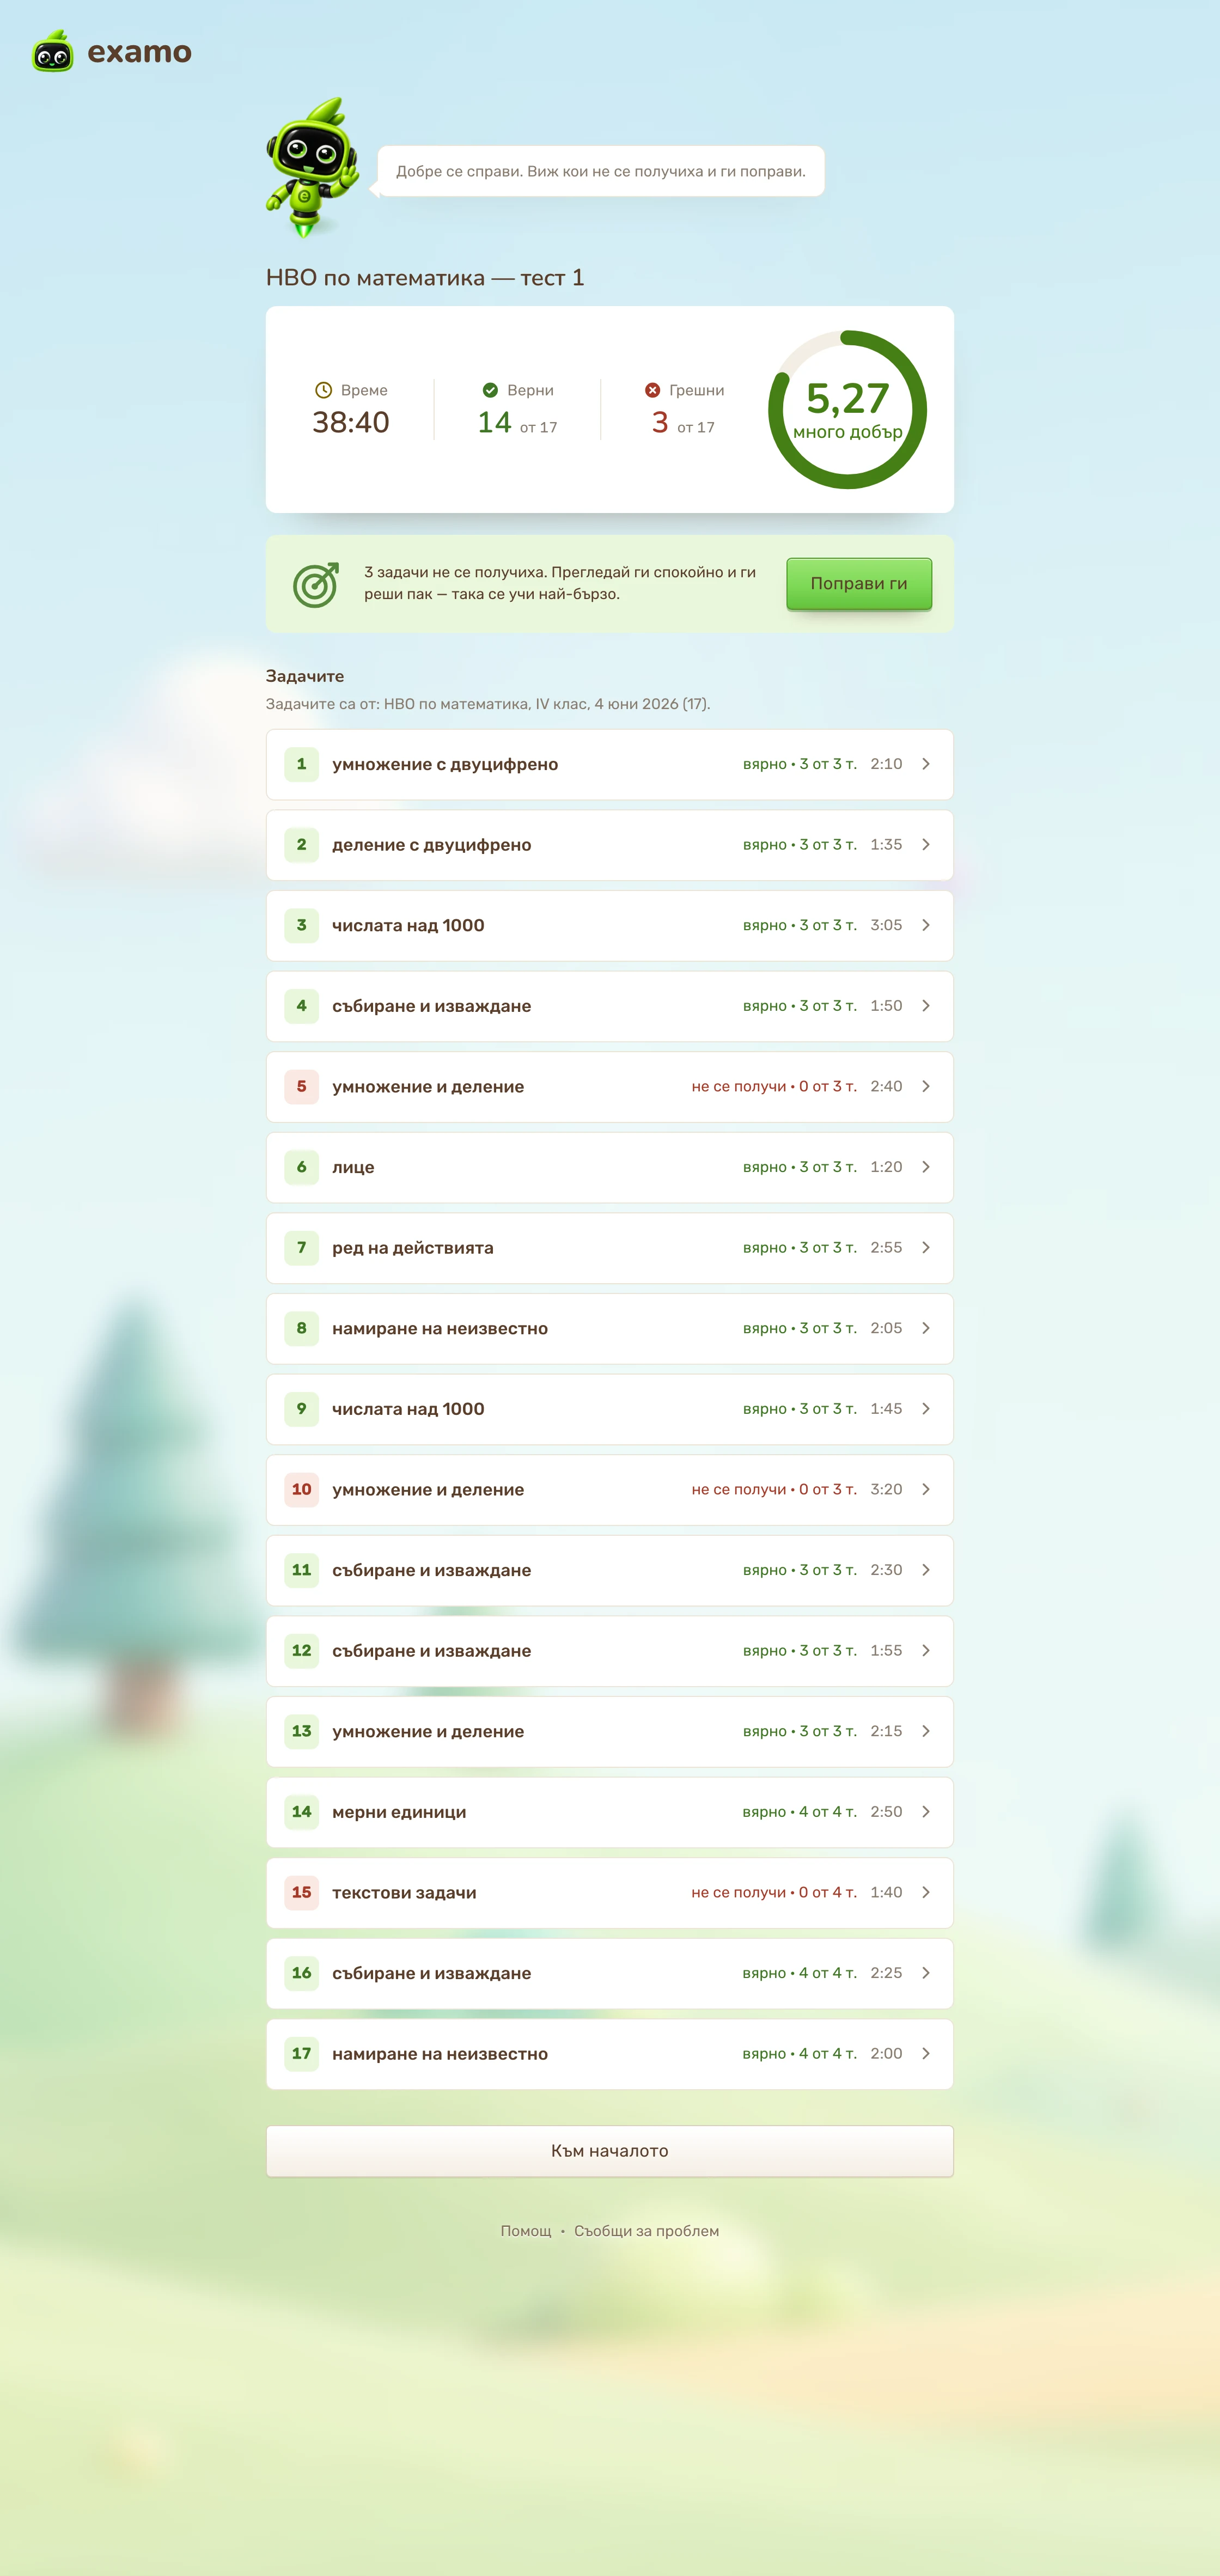Click the green checkmark icon beside Верни

[x=490, y=390]
